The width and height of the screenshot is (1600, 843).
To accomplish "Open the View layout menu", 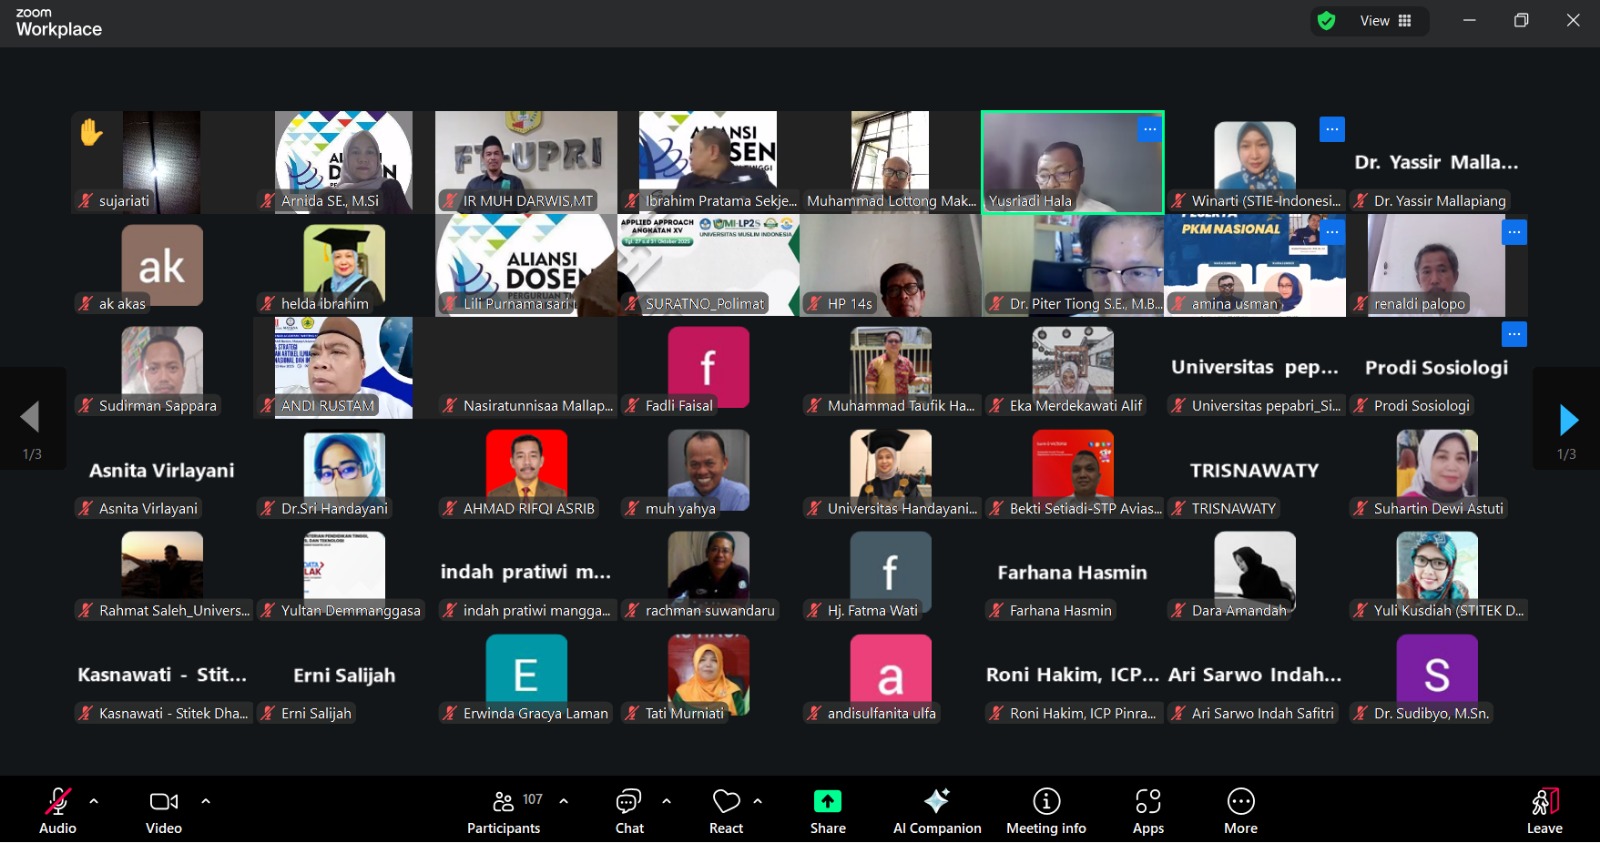I will (x=1385, y=21).
